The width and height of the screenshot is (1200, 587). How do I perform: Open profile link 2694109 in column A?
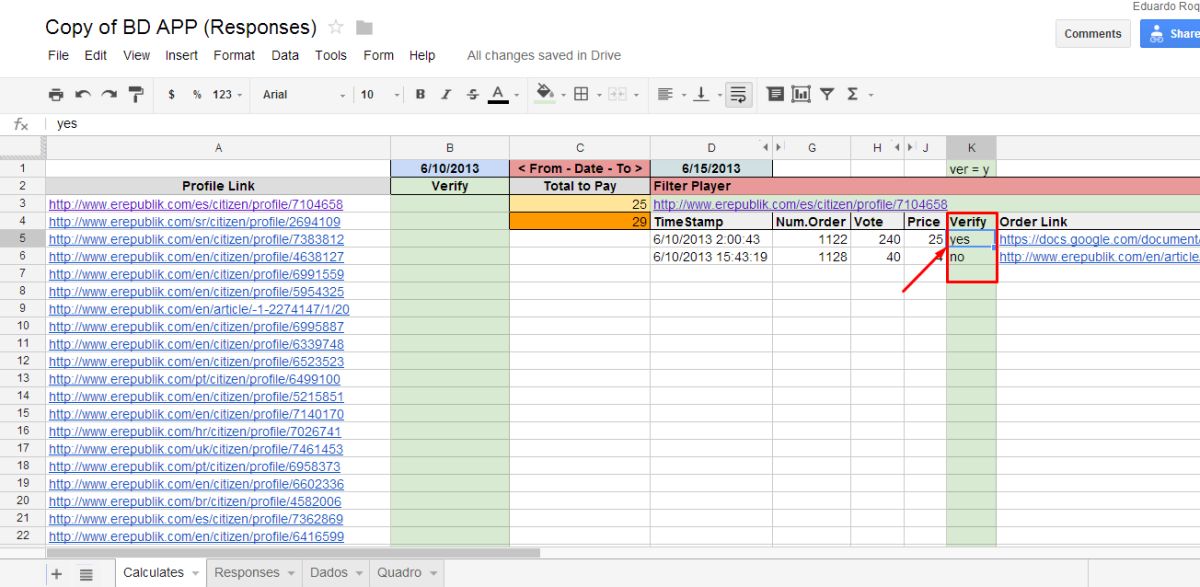point(194,222)
